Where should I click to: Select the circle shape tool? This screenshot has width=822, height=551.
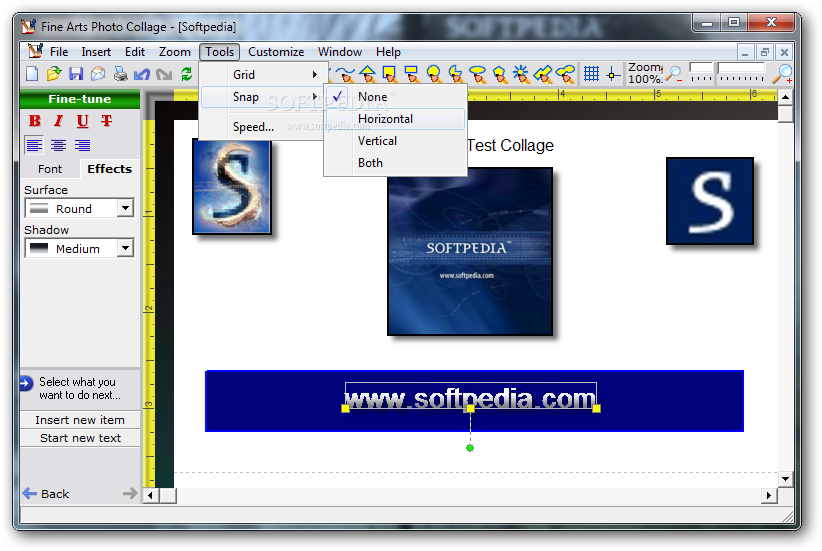pyautogui.click(x=434, y=74)
